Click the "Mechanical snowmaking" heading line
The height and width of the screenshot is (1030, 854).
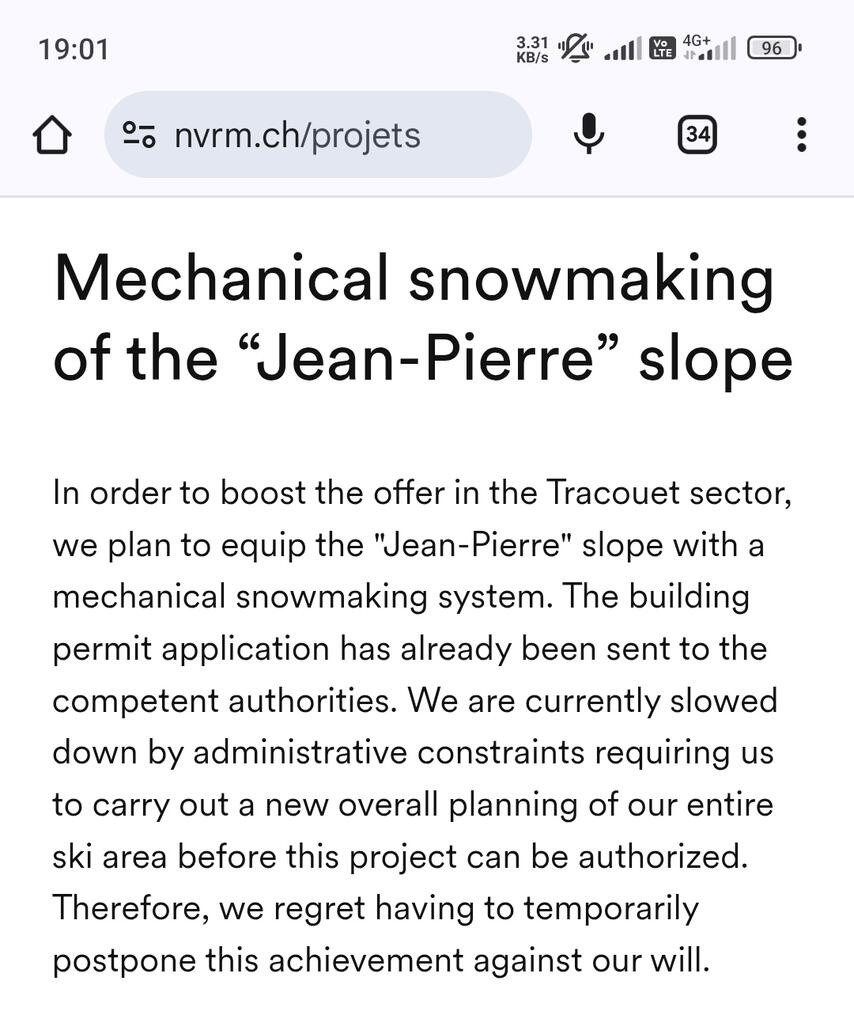tap(414, 278)
